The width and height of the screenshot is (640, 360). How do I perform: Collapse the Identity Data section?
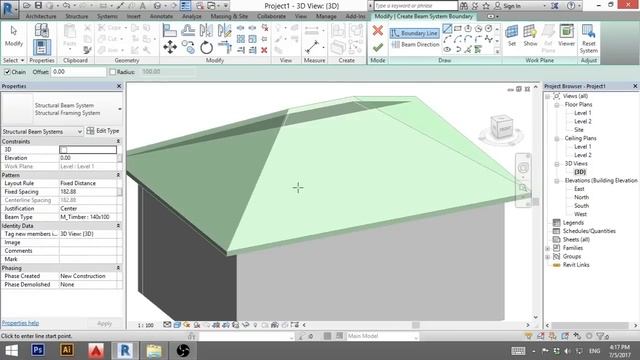click(118, 226)
